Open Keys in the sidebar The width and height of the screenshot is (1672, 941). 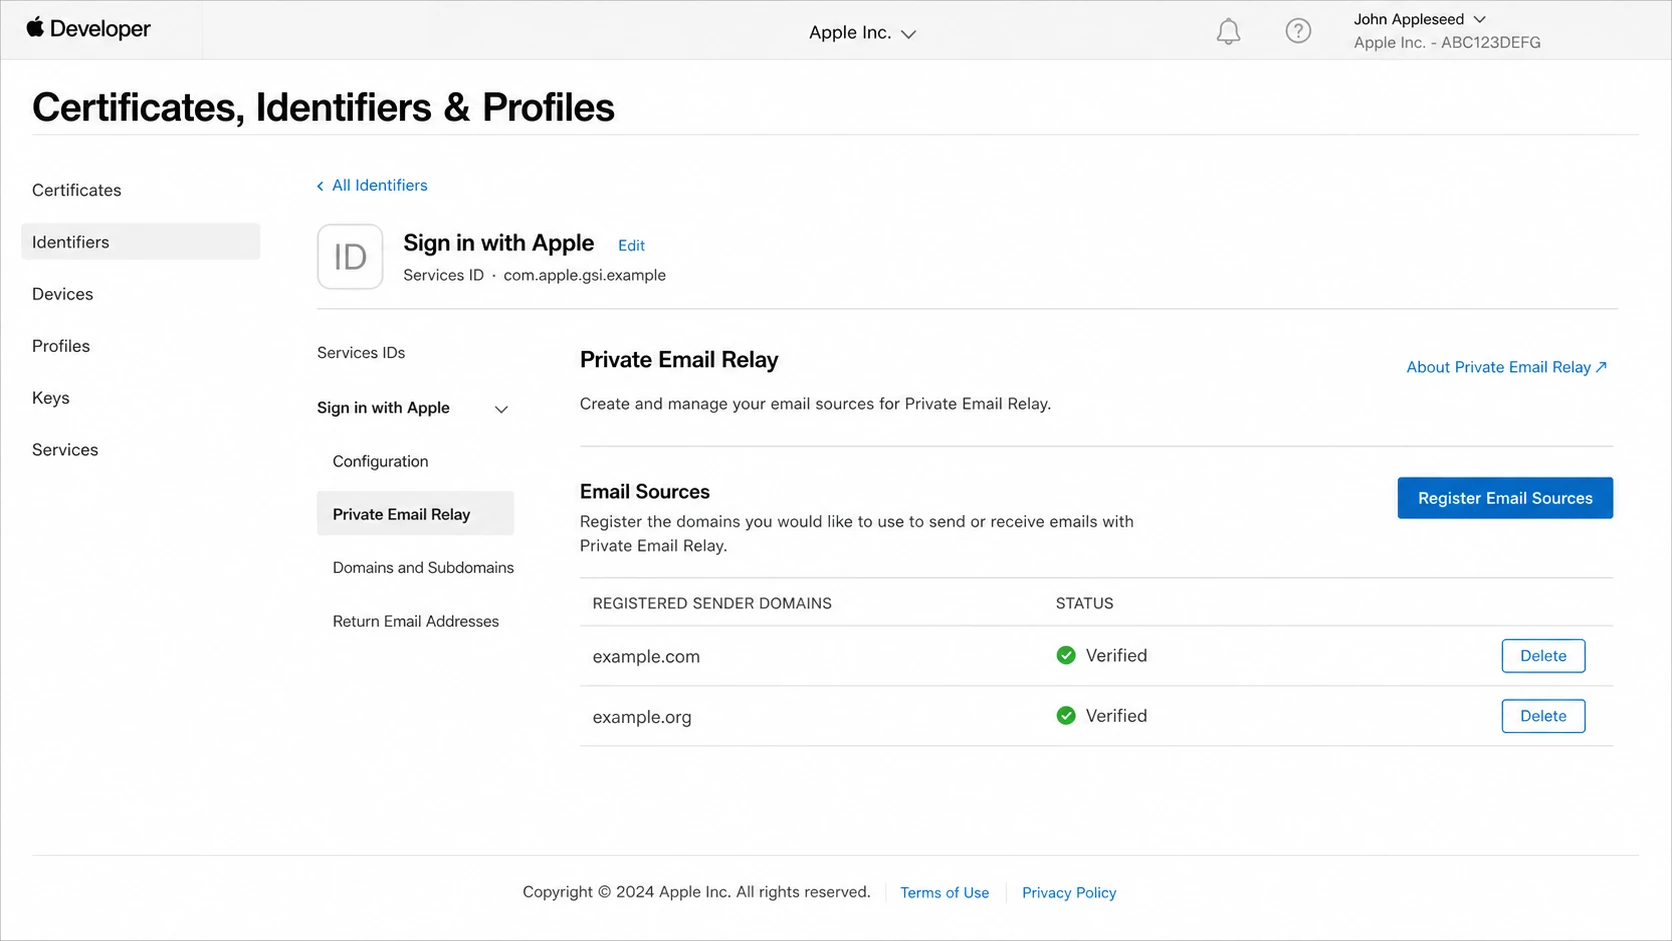pos(50,398)
